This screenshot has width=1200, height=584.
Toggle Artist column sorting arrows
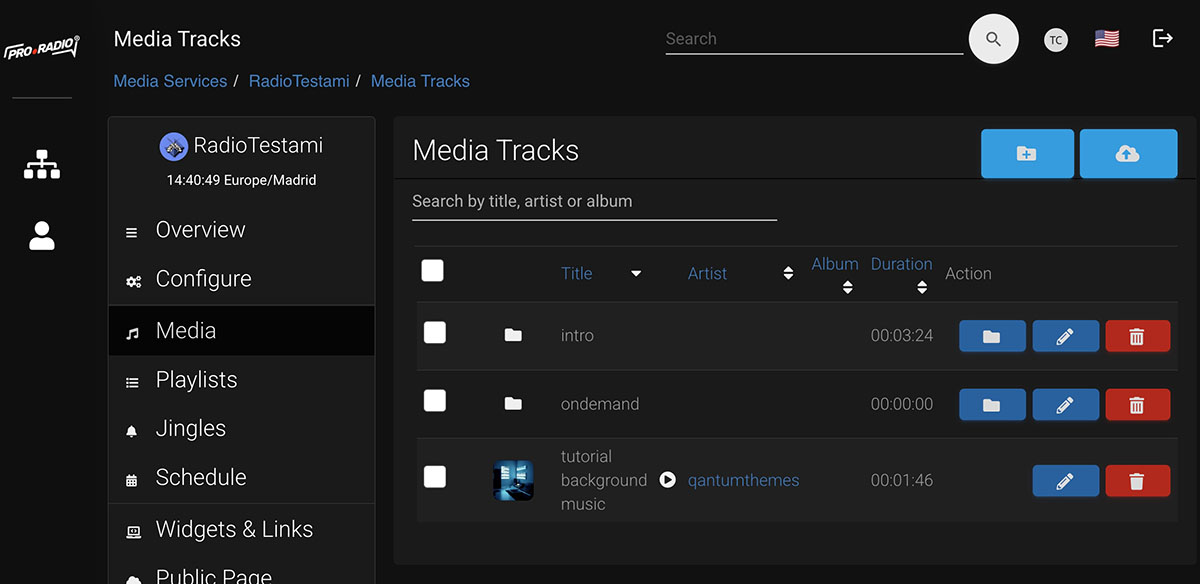pos(789,273)
